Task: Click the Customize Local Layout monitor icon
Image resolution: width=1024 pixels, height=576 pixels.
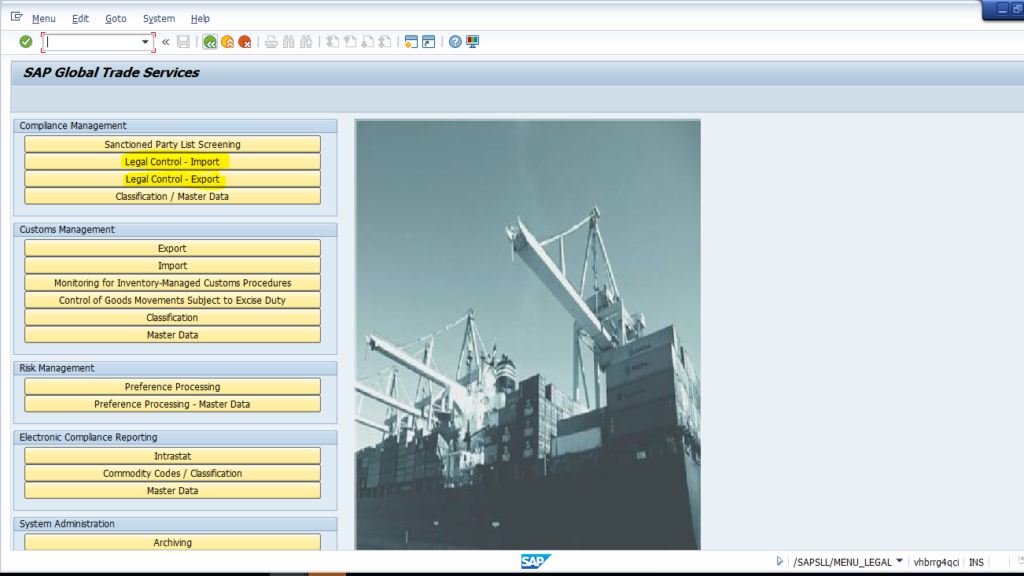Action: tap(473, 42)
